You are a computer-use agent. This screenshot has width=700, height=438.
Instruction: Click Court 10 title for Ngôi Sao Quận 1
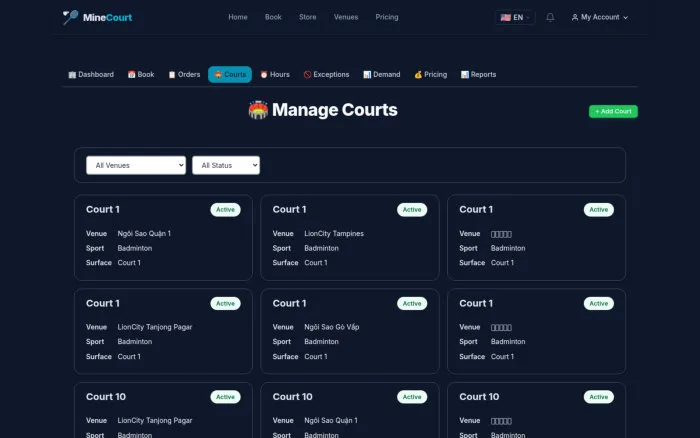pos(292,397)
